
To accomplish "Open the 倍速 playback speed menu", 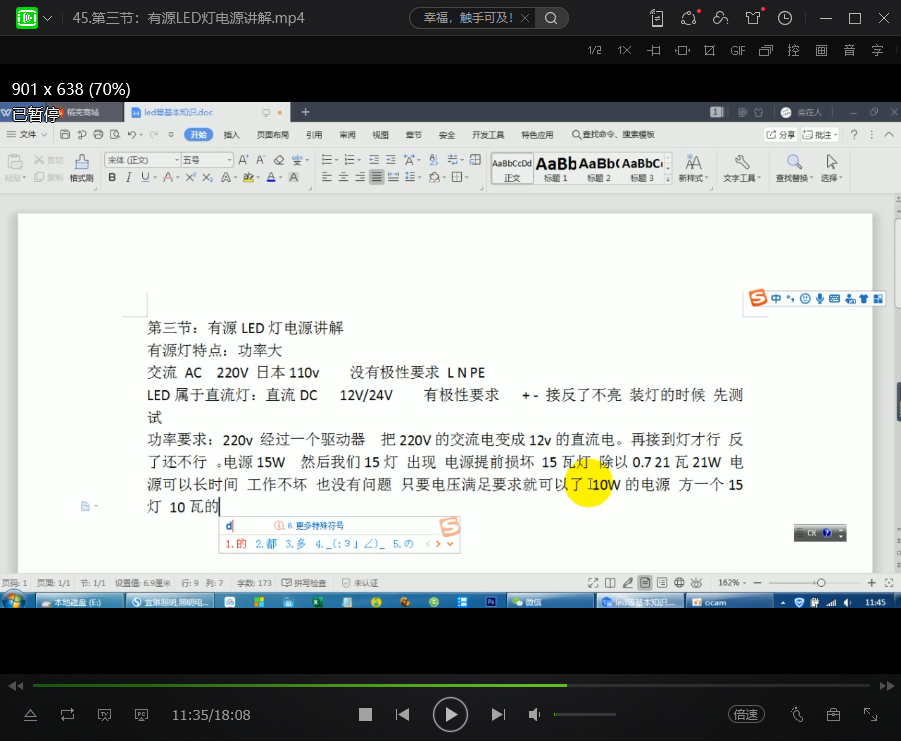I will click(746, 714).
